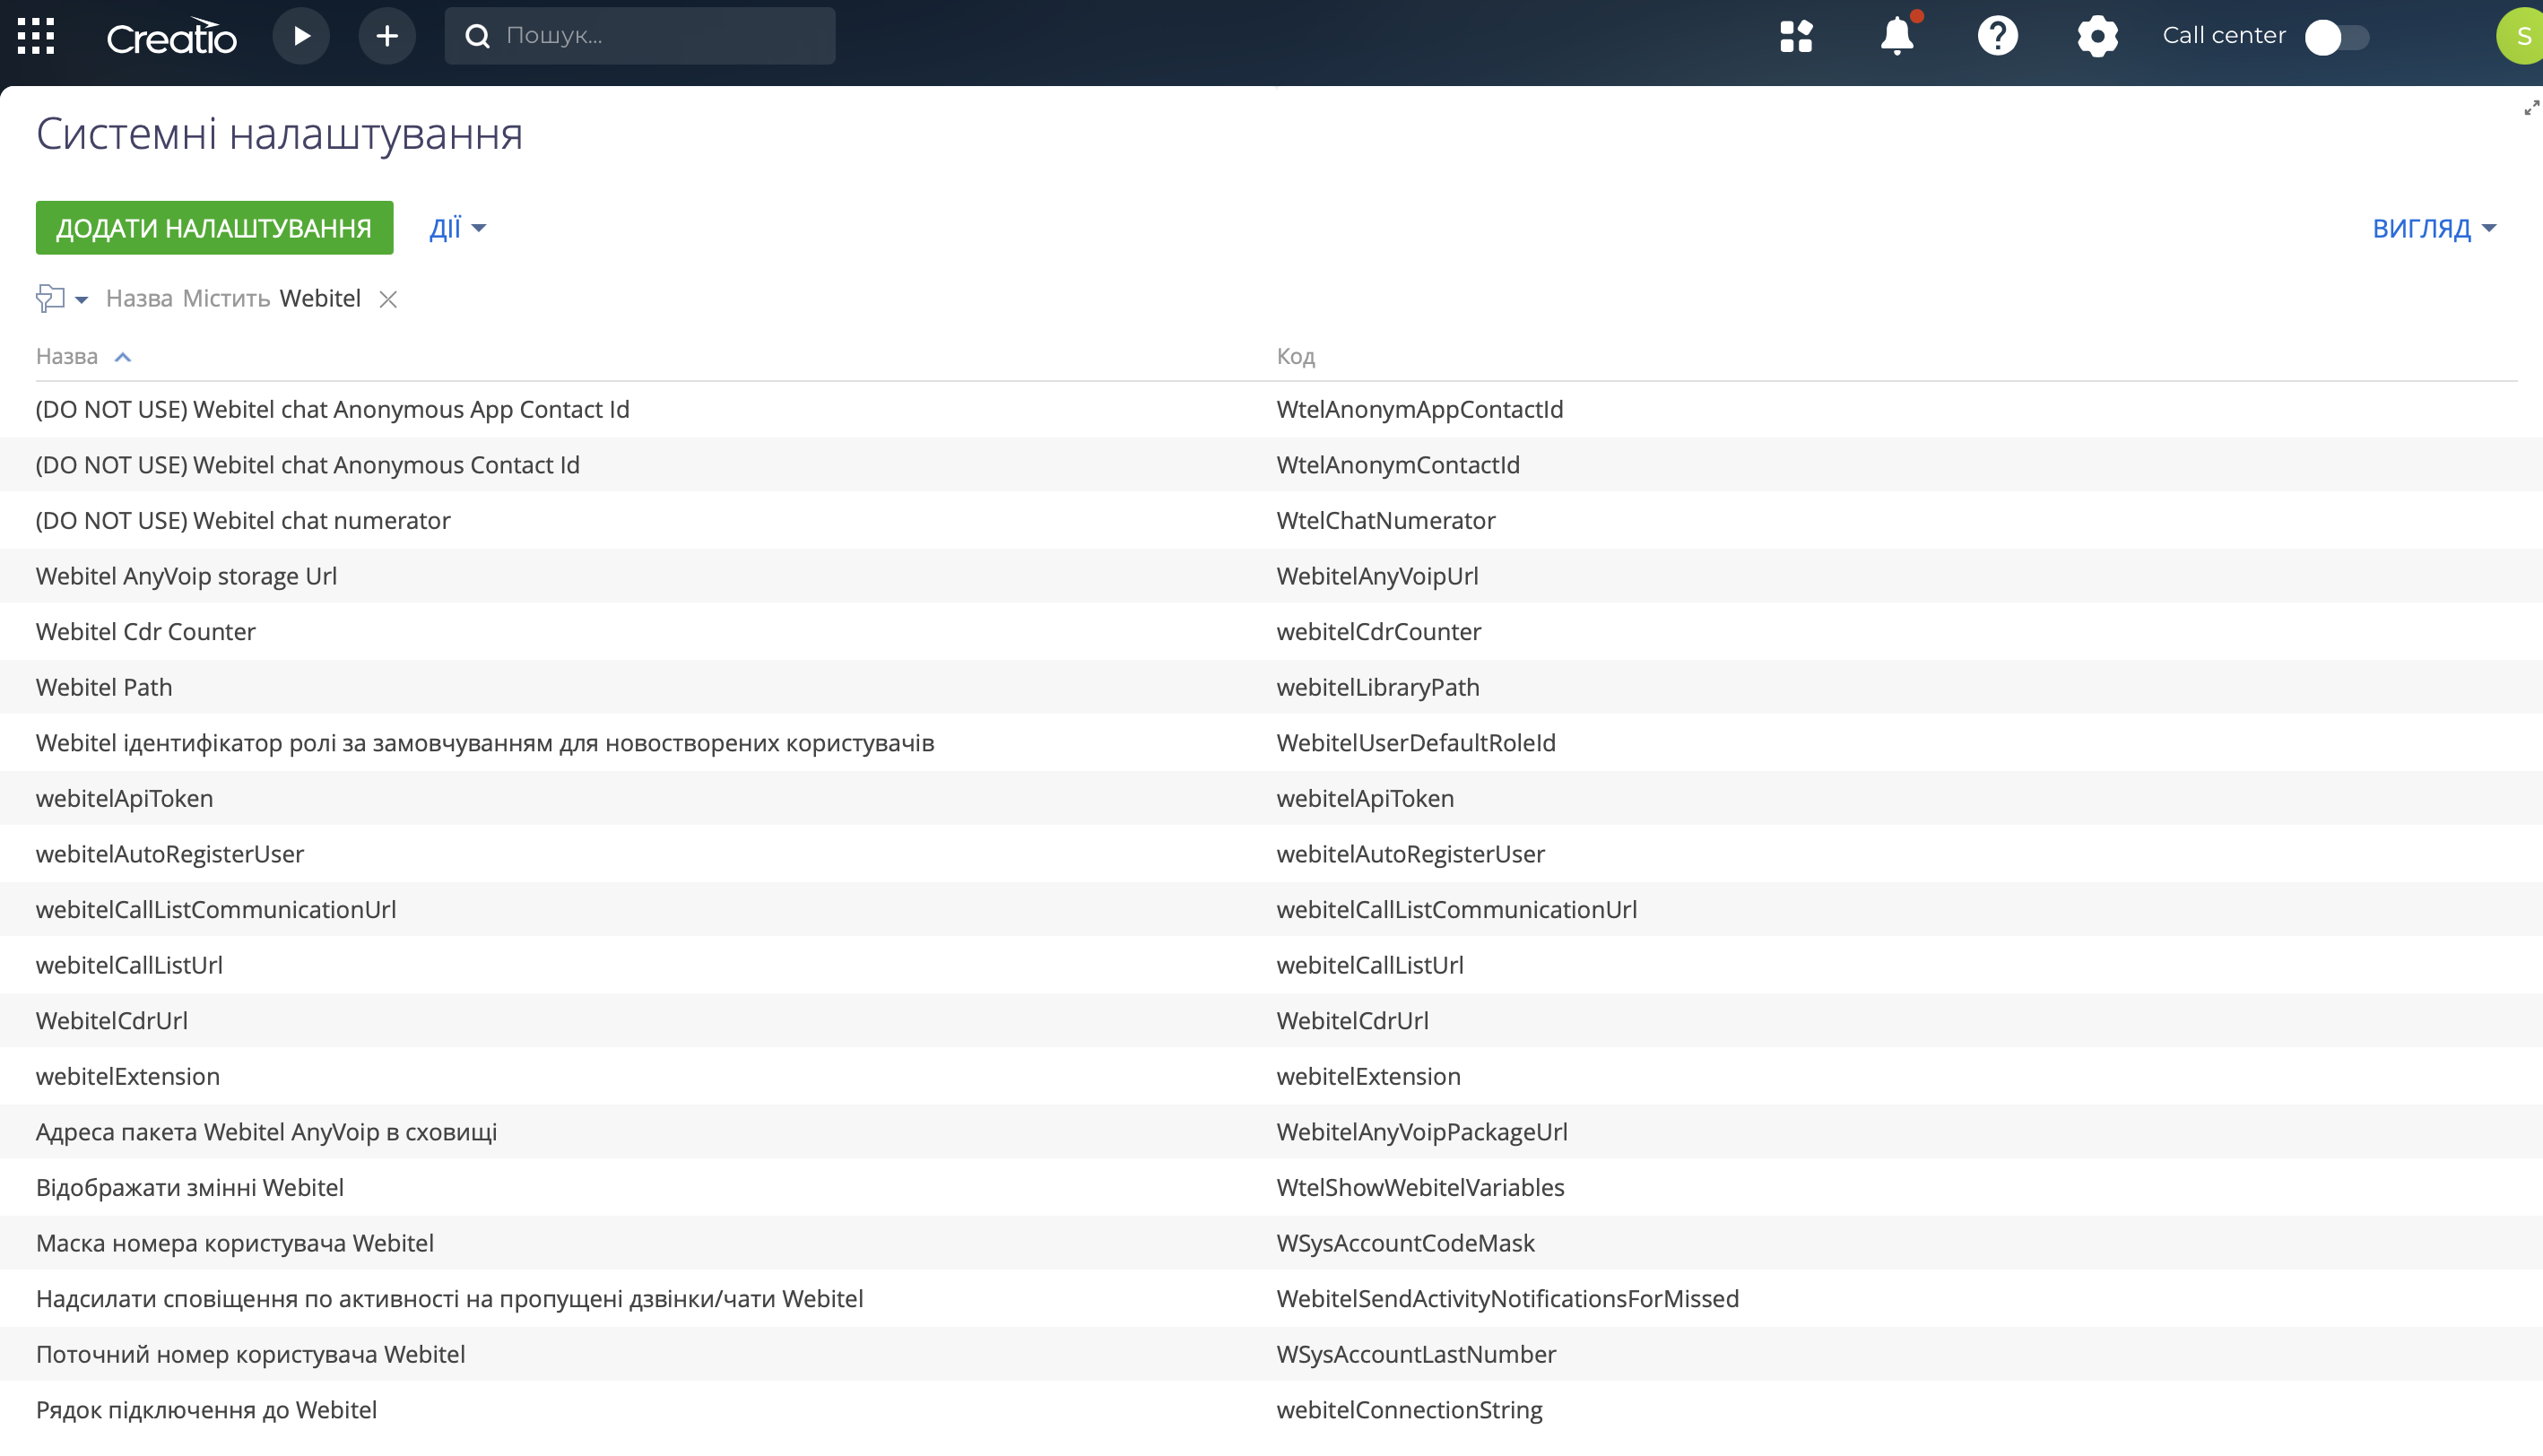Open the ВИГЛЯД view dropdown
2543x1456 pixels.
(2434, 228)
